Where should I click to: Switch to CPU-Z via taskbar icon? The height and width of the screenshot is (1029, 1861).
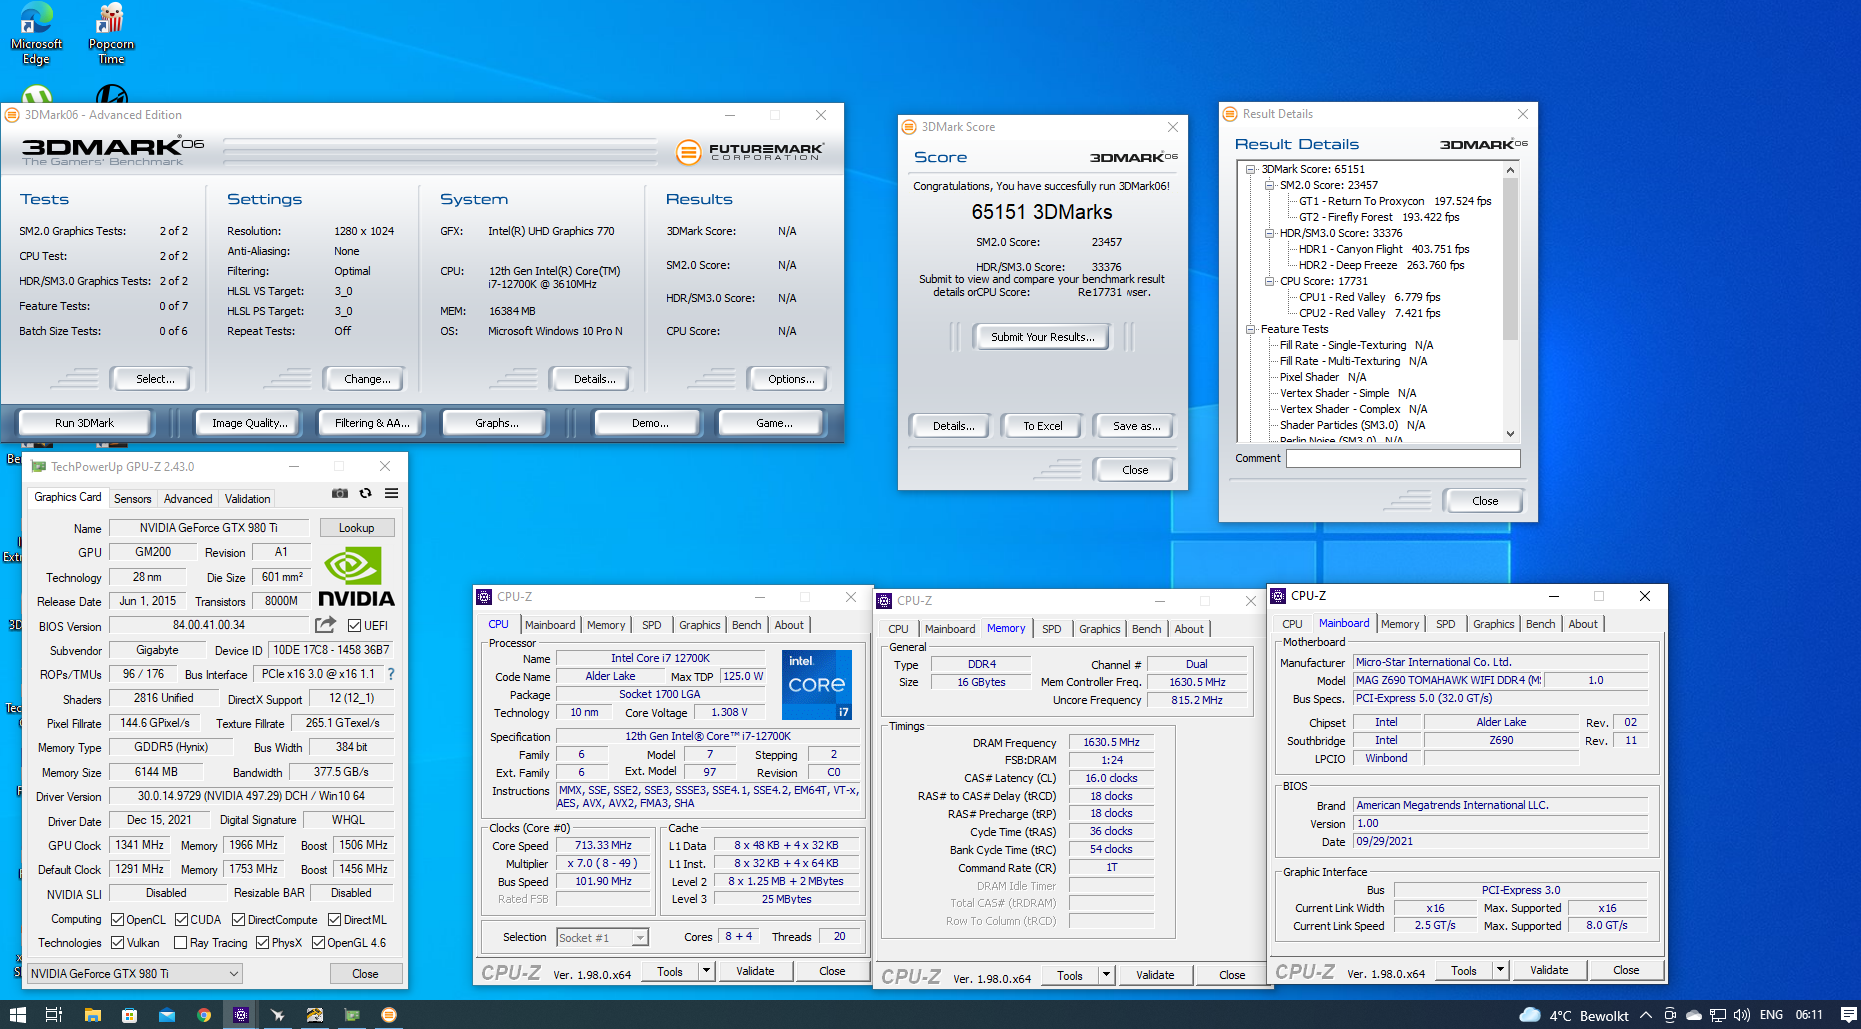point(241,1014)
